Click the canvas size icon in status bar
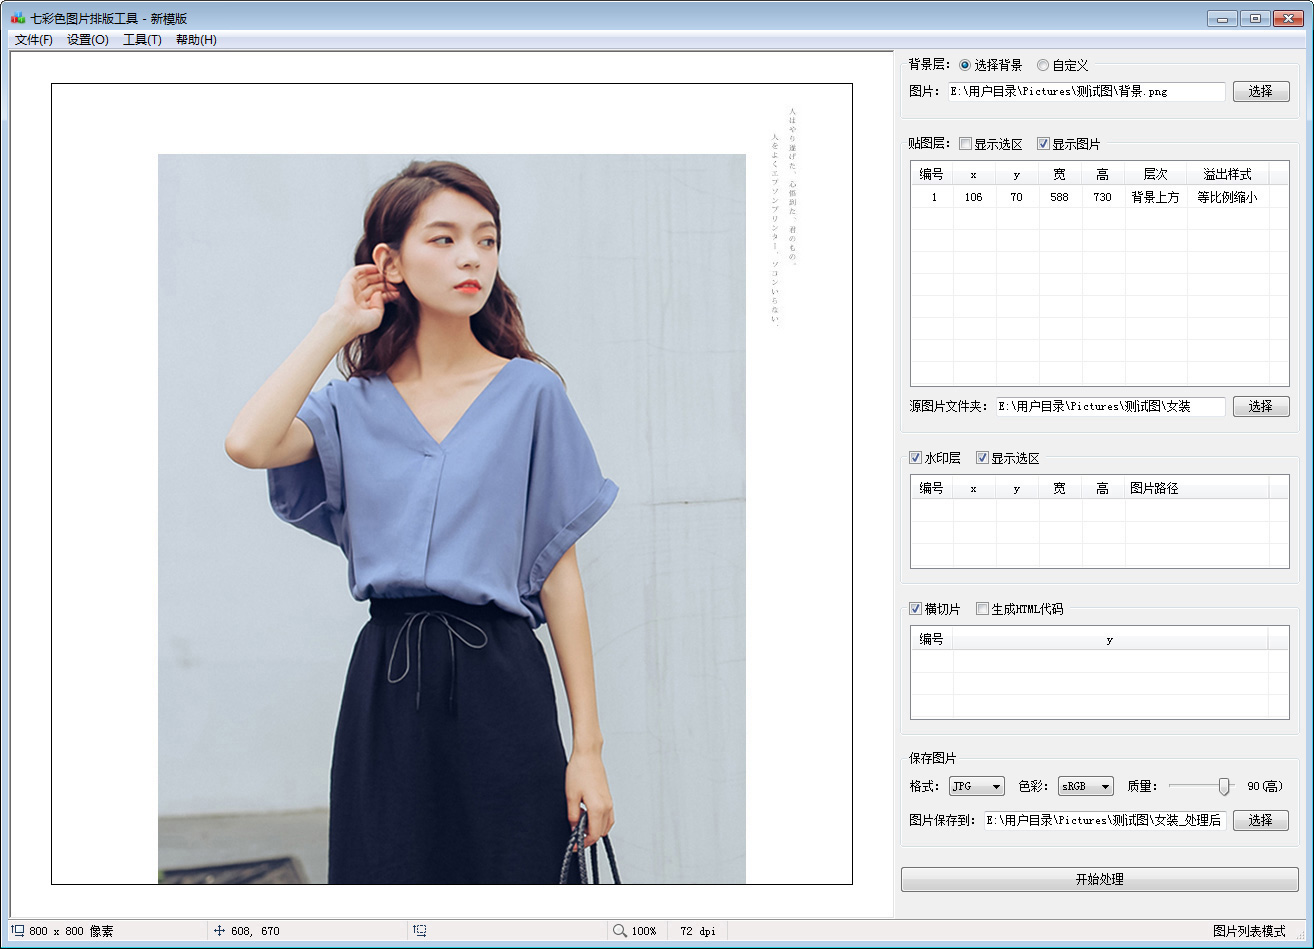1314x949 pixels. click(17, 931)
